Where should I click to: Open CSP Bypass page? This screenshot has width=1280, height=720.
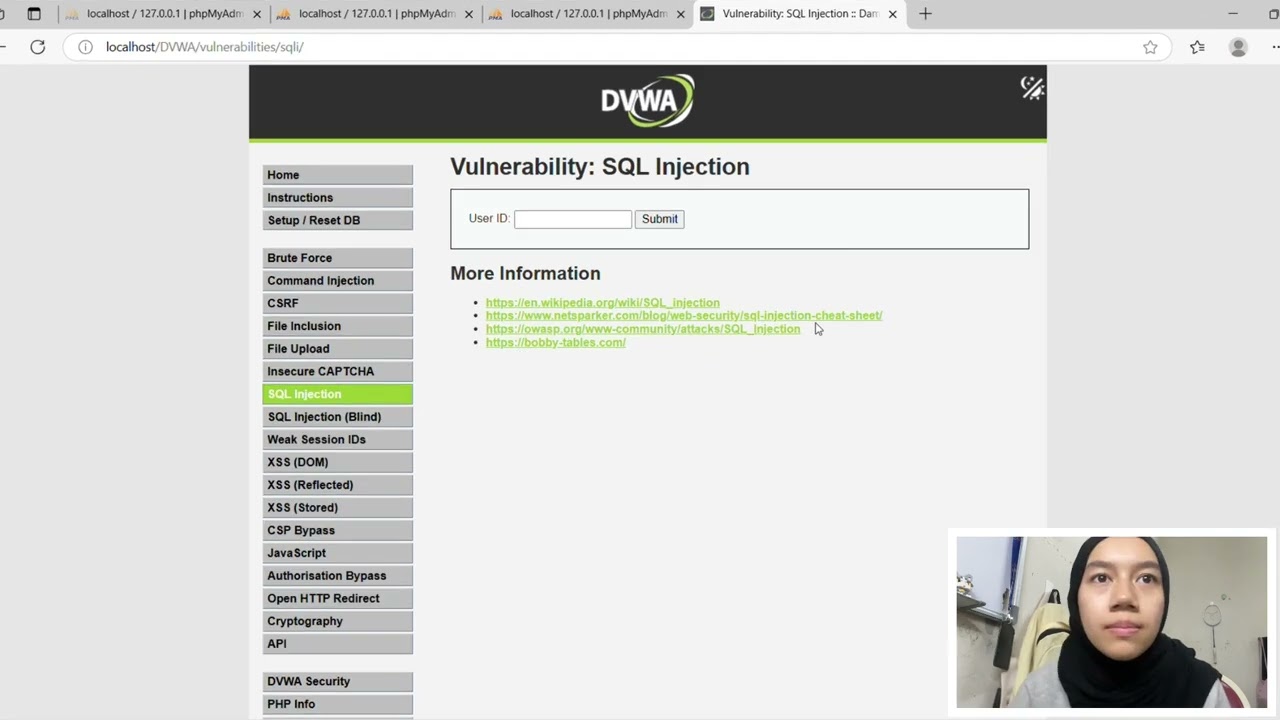pos(338,530)
